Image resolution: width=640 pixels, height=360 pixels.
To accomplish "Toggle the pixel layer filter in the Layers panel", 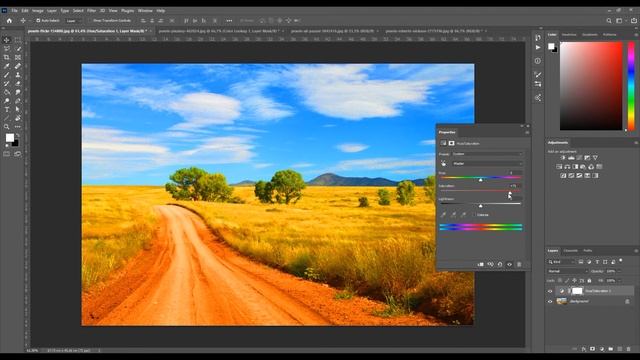I will click(581, 262).
